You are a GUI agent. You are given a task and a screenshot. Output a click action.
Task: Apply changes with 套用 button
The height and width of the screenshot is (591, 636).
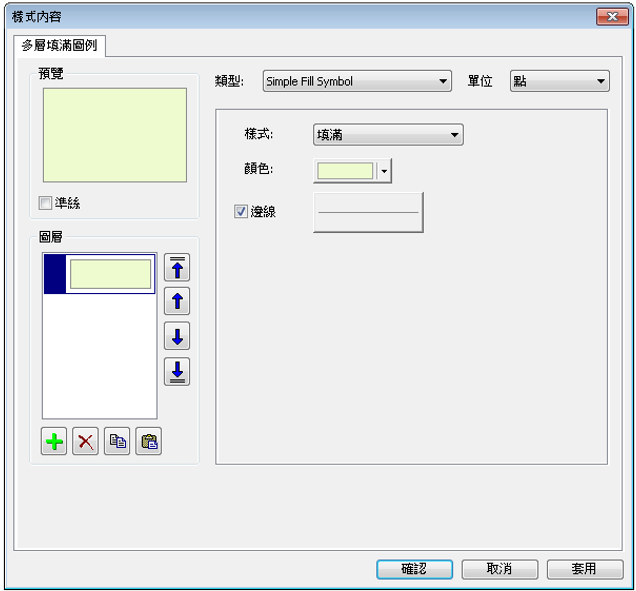[x=585, y=569]
